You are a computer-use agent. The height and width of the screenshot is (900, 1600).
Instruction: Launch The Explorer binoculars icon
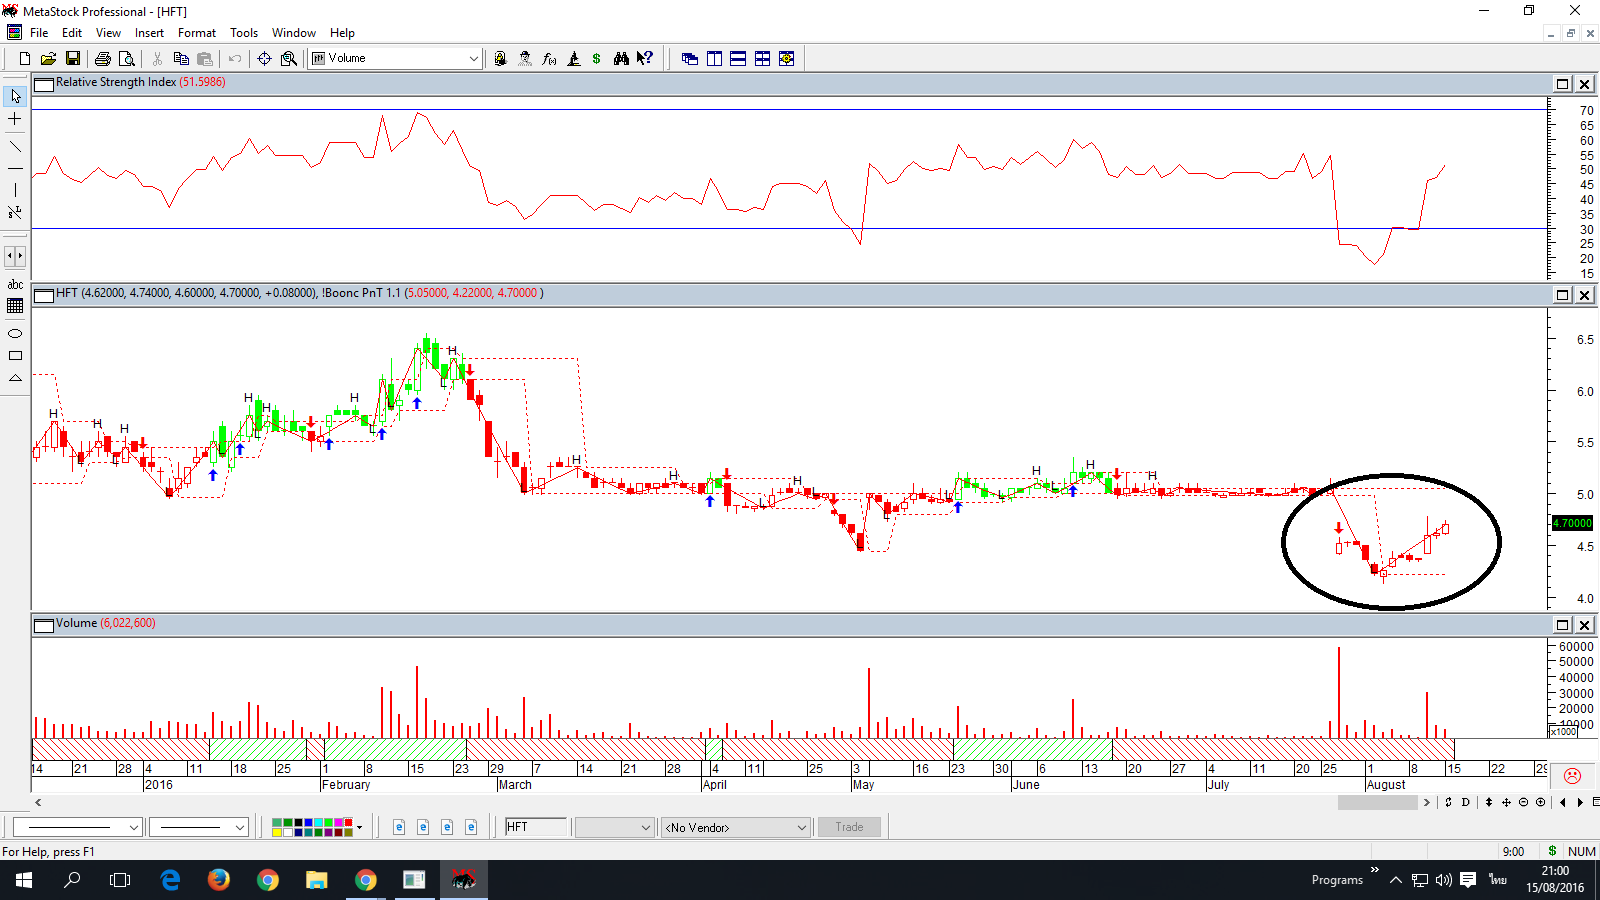pyautogui.click(x=621, y=59)
